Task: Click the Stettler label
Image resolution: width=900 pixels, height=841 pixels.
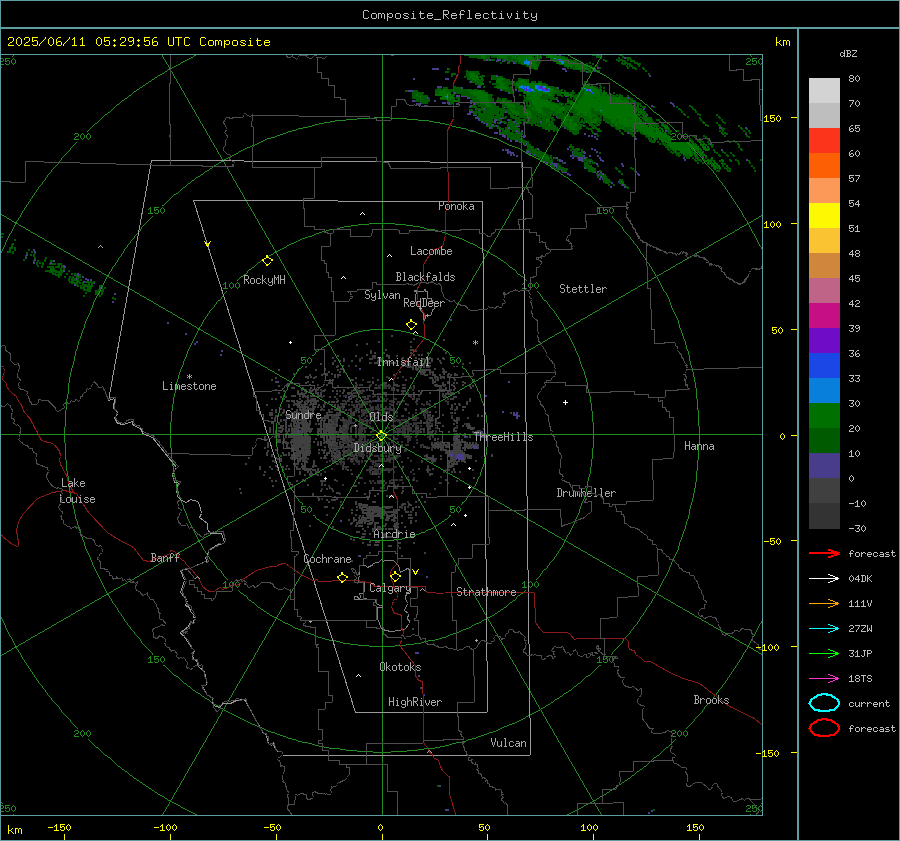Action: point(583,289)
